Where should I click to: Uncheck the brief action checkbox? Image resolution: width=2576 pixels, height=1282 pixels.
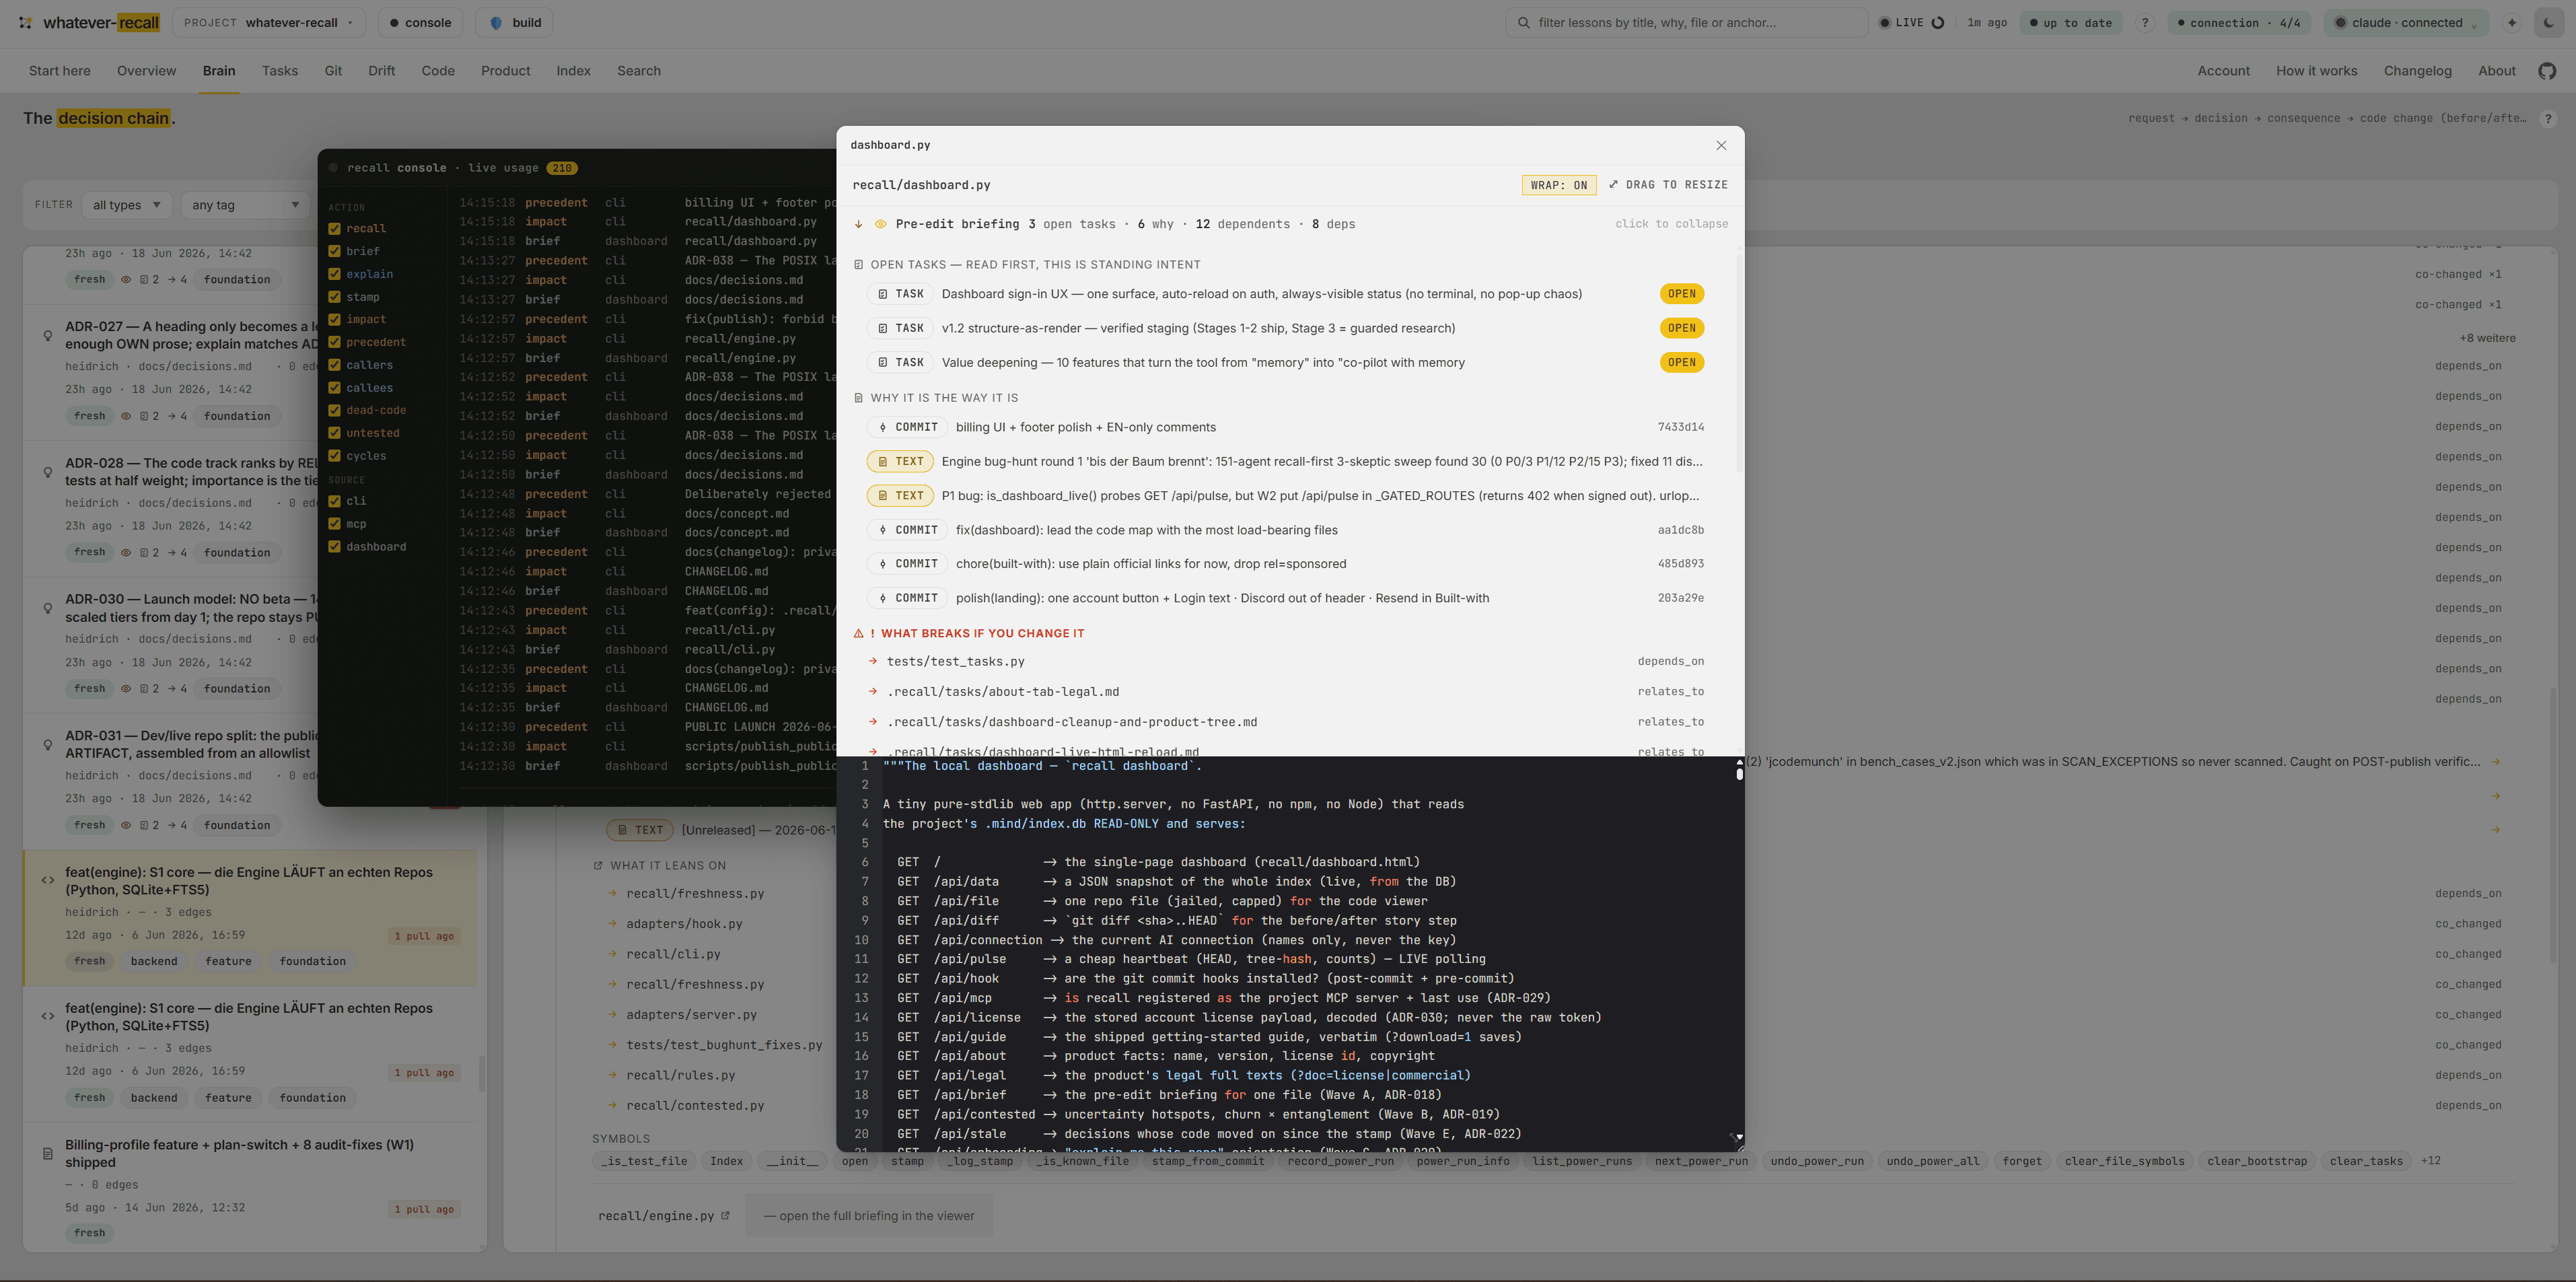pos(334,251)
